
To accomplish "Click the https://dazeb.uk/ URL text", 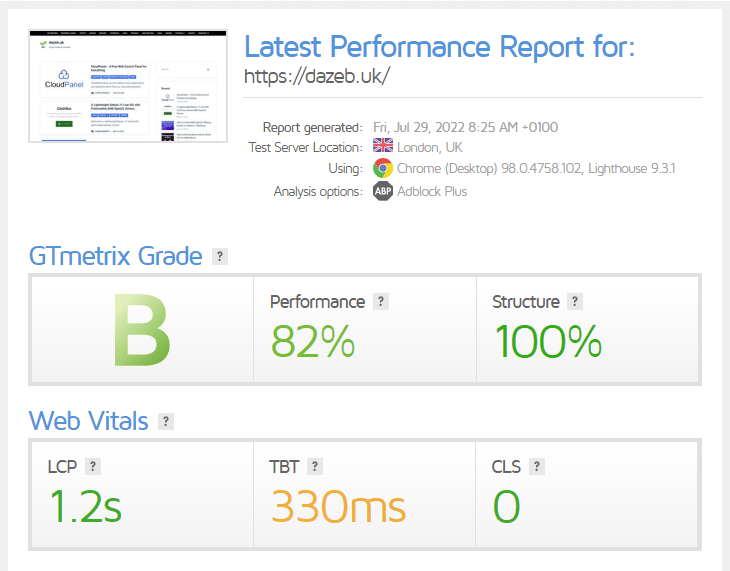I will (x=317, y=77).
